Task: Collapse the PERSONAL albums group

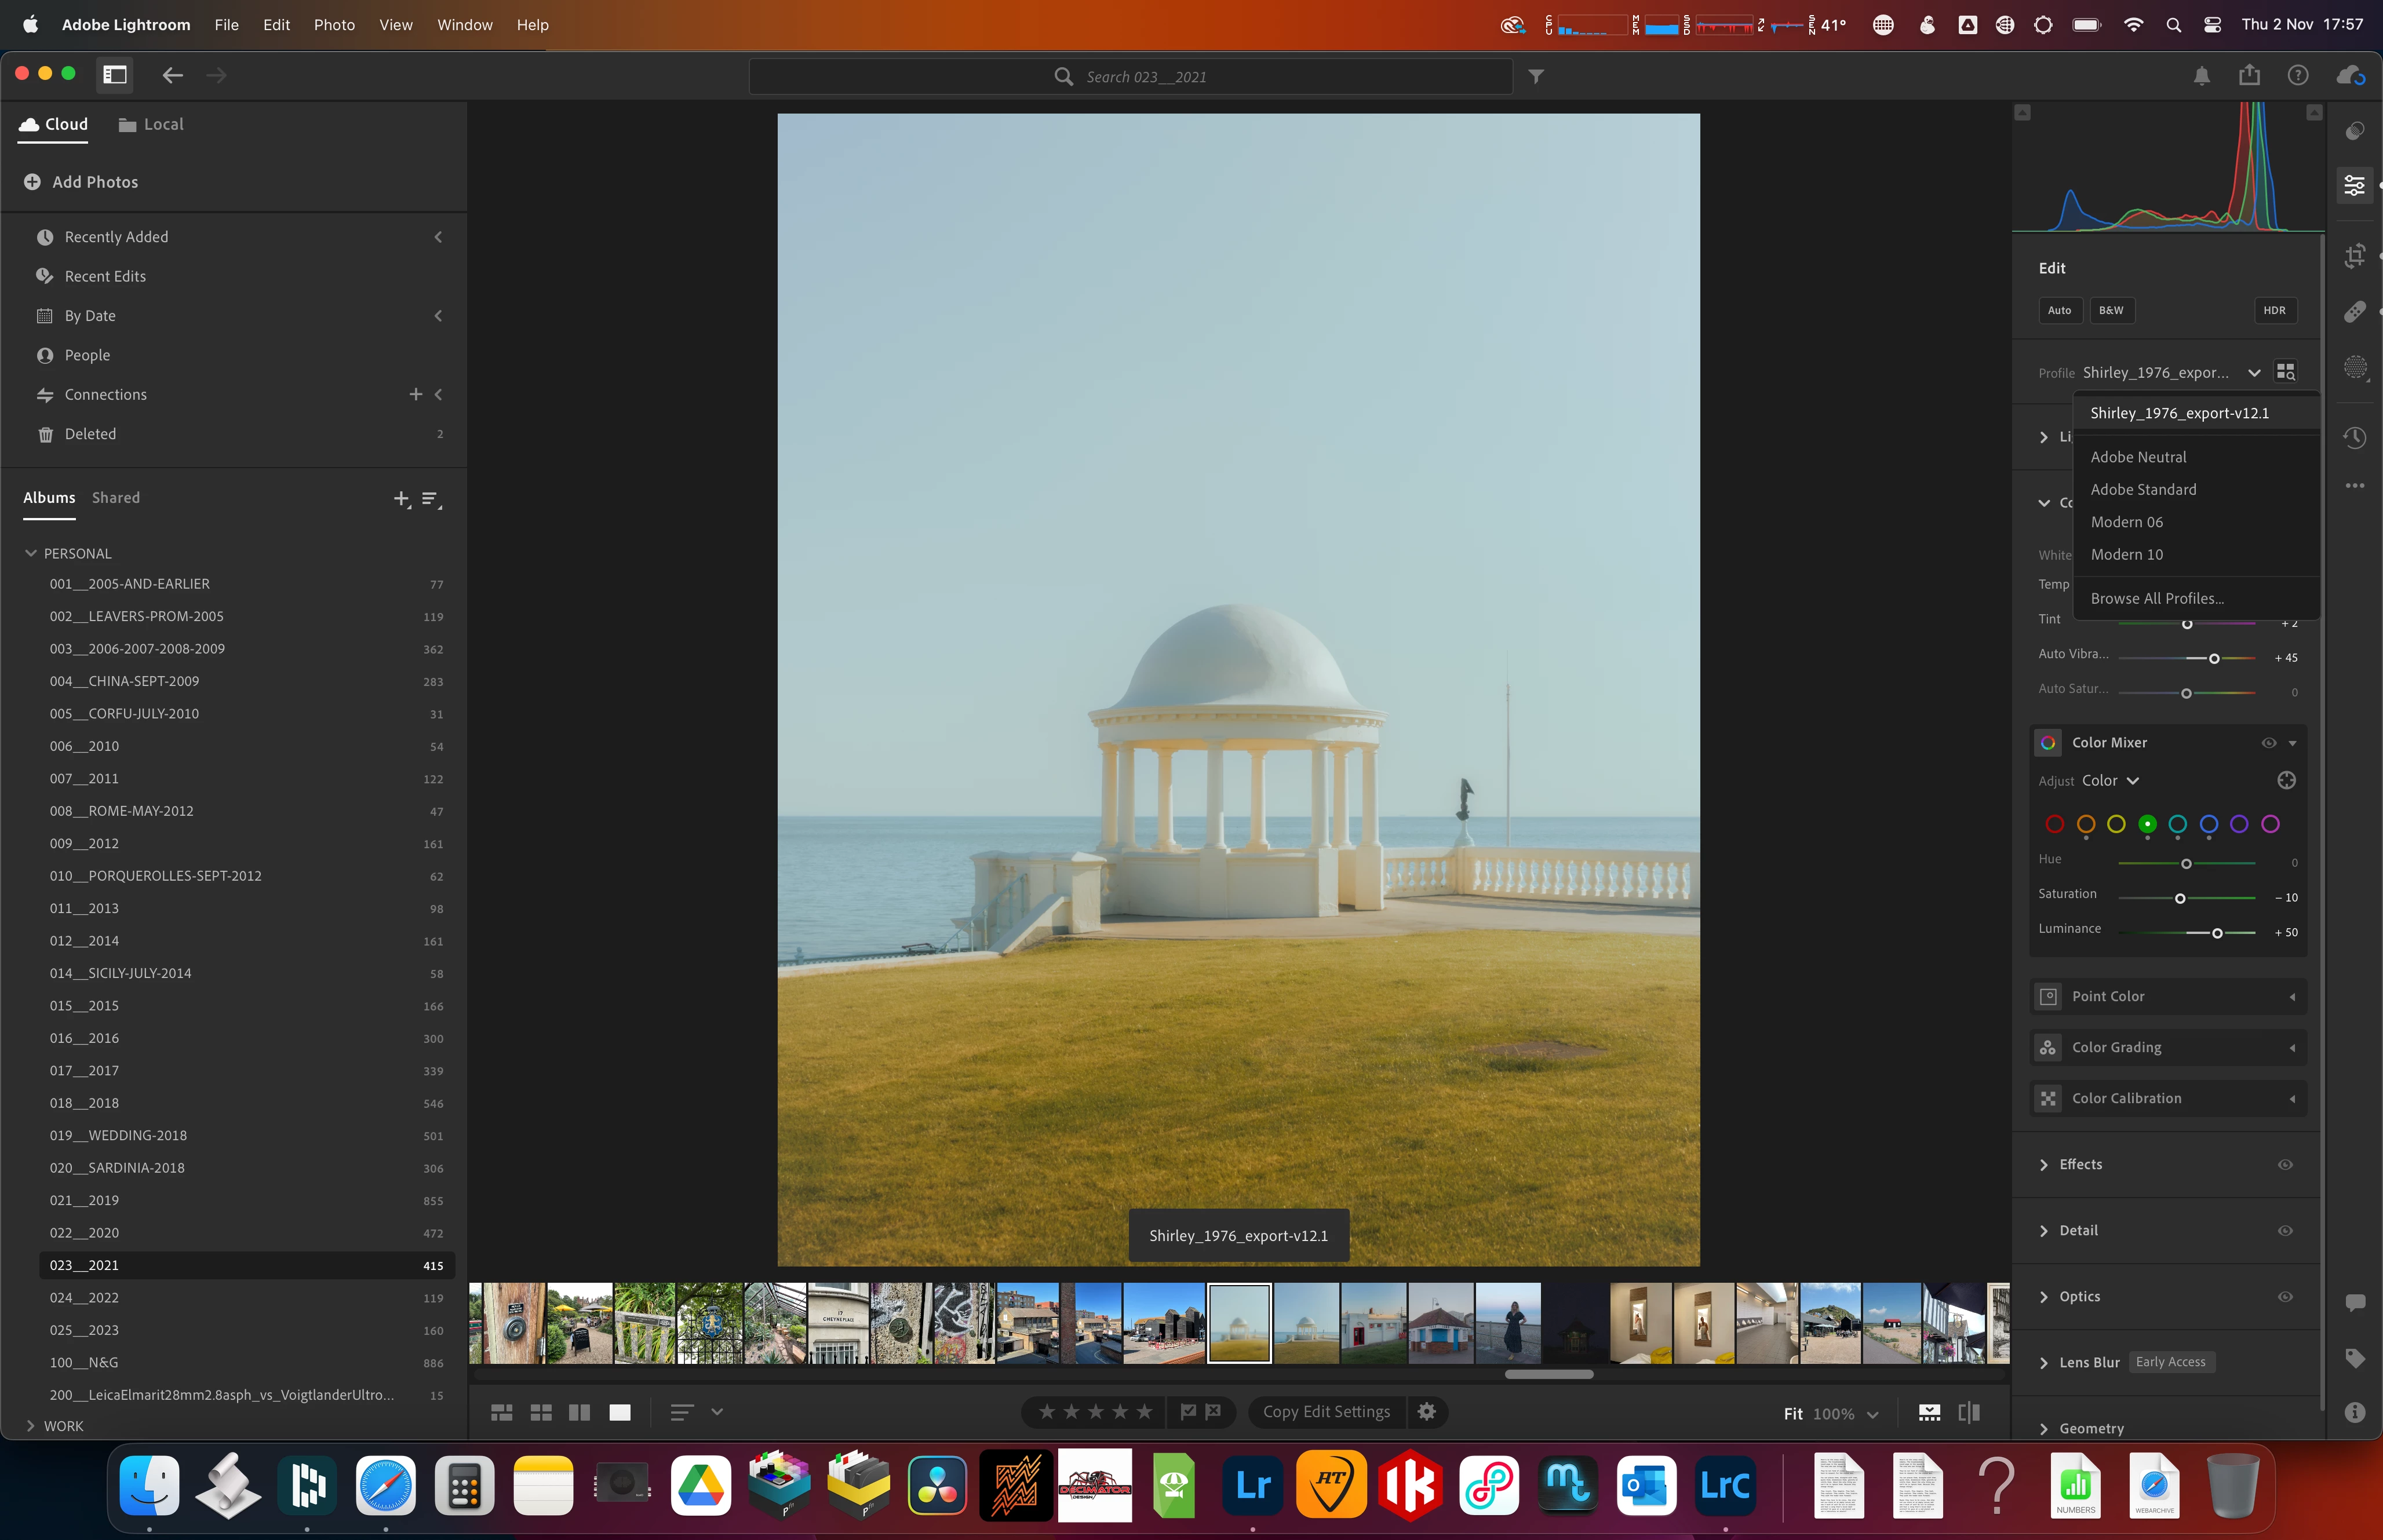Action: click(31, 553)
